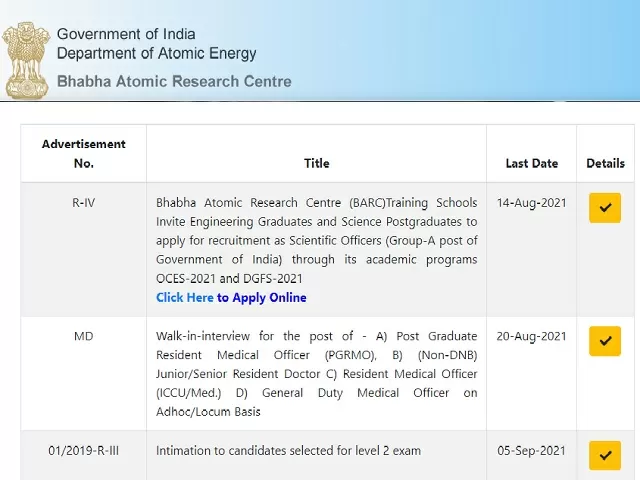Screen dimensions: 640x480
Task: Click the 05-Sep-2021 last date
Action: click(x=531, y=451)
